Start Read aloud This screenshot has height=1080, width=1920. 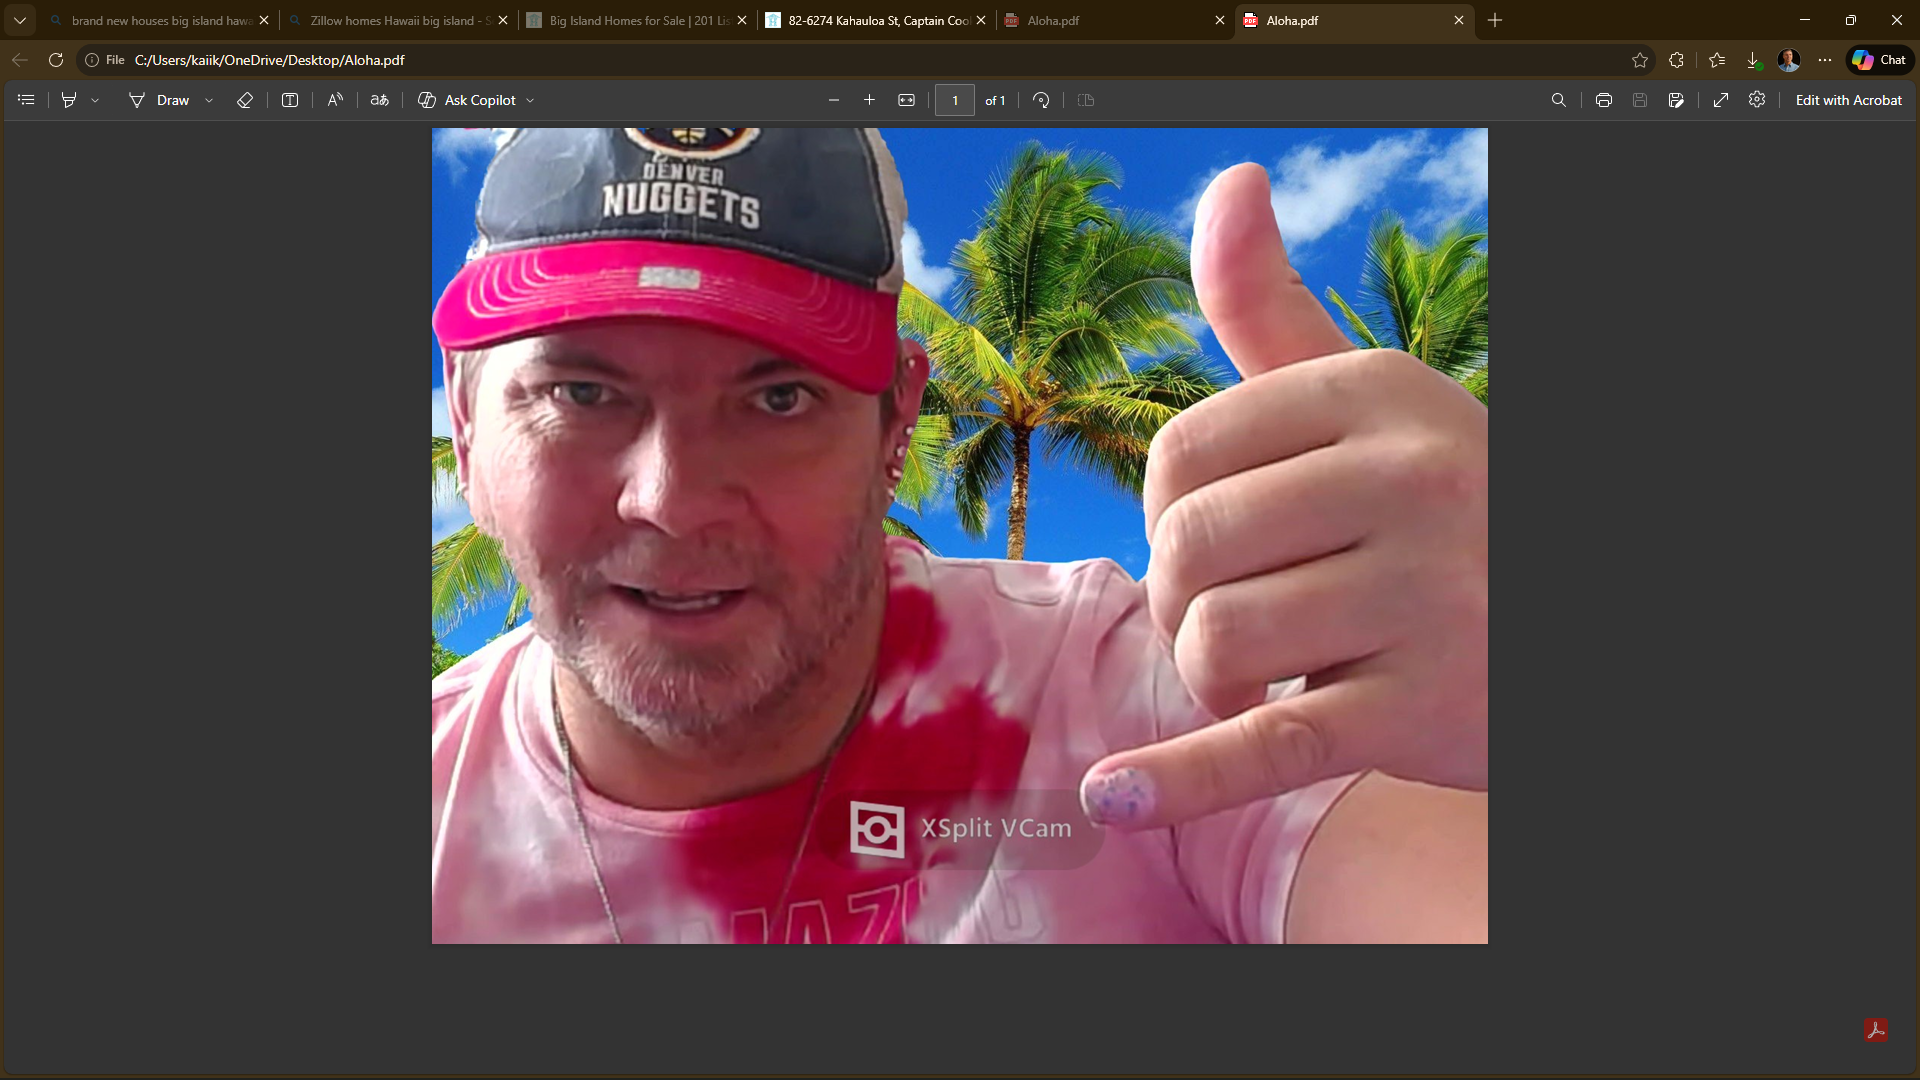click(x=335, y=100)
